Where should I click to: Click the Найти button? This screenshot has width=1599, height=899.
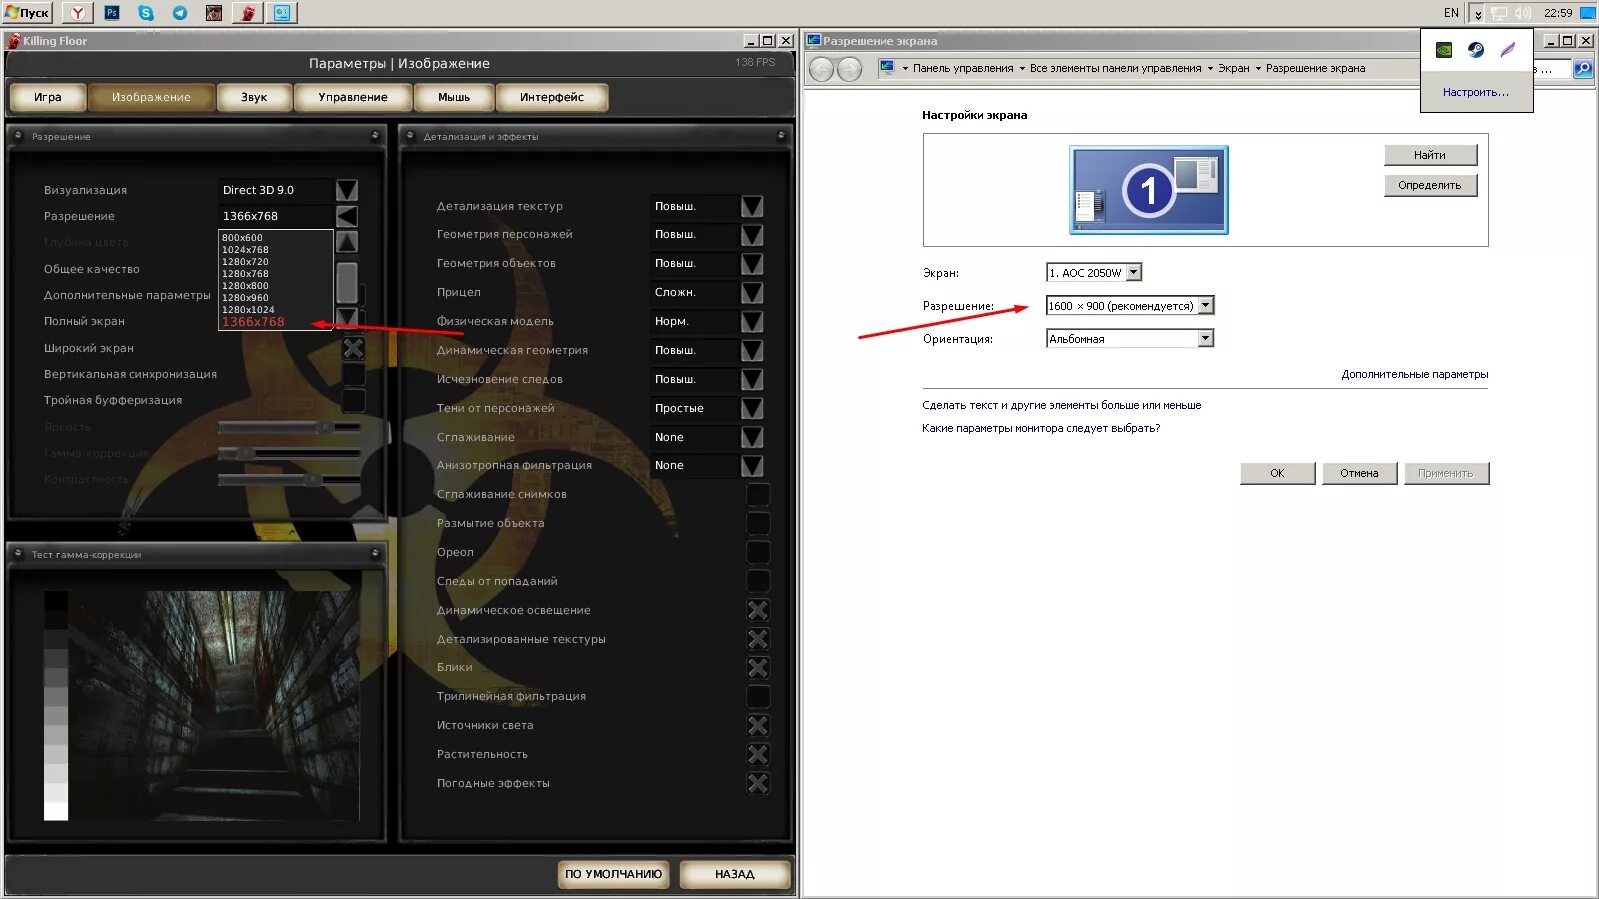tap(1430, 155)
